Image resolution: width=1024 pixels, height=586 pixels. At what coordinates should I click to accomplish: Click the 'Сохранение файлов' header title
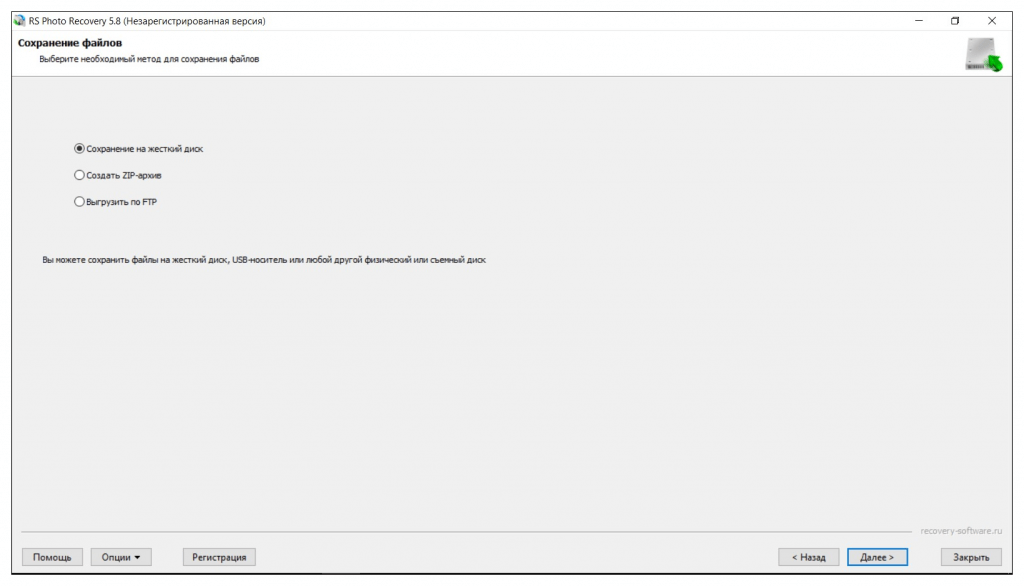[70, 44]
